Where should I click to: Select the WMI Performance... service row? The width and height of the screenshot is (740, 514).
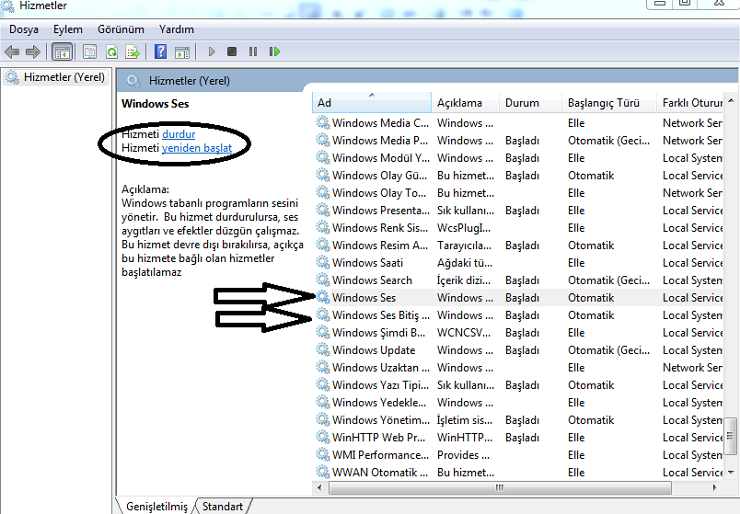518,455
